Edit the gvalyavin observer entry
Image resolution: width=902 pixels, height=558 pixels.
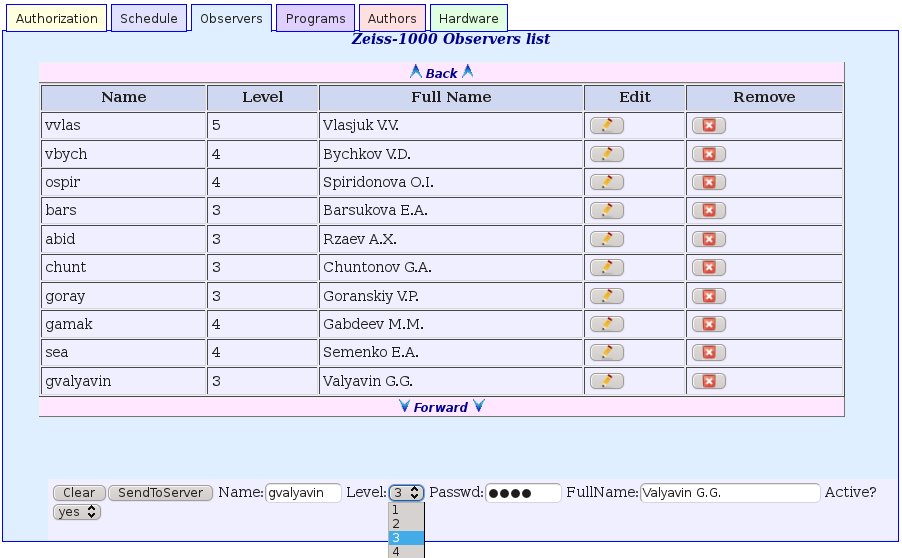pos(606,381)
